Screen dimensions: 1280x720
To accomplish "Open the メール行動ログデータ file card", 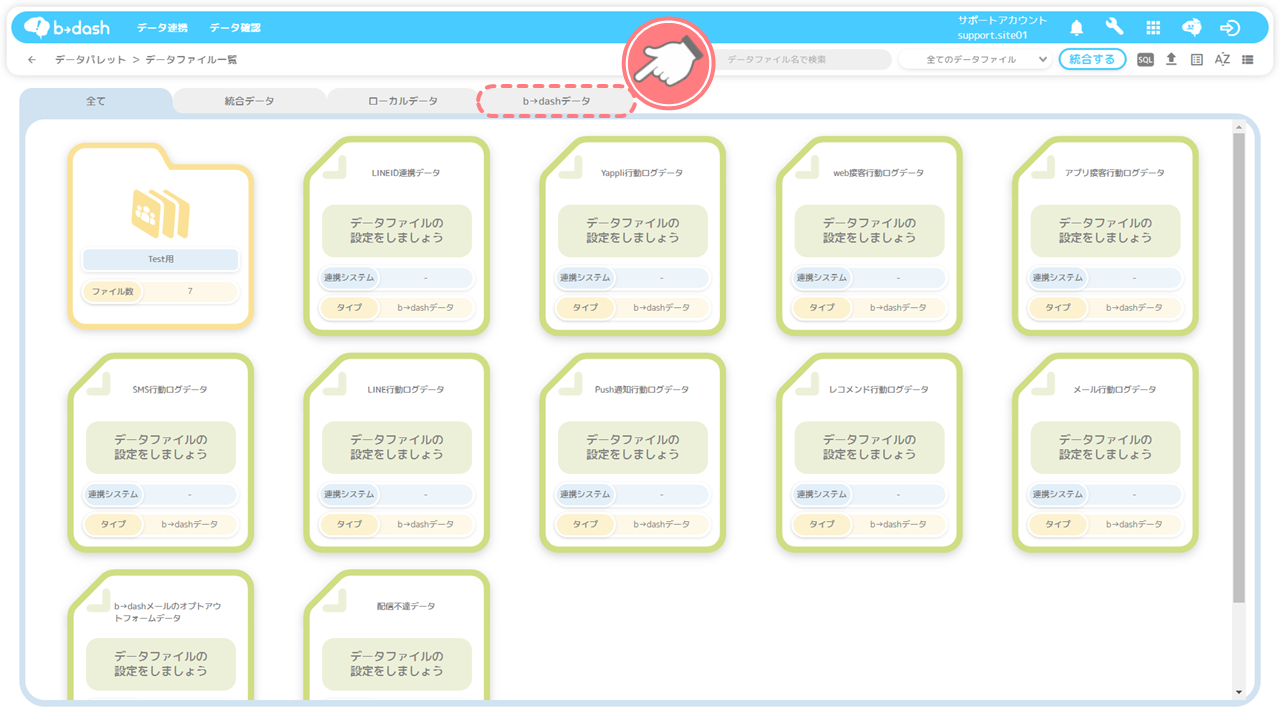I will (x=1105, y=452).
